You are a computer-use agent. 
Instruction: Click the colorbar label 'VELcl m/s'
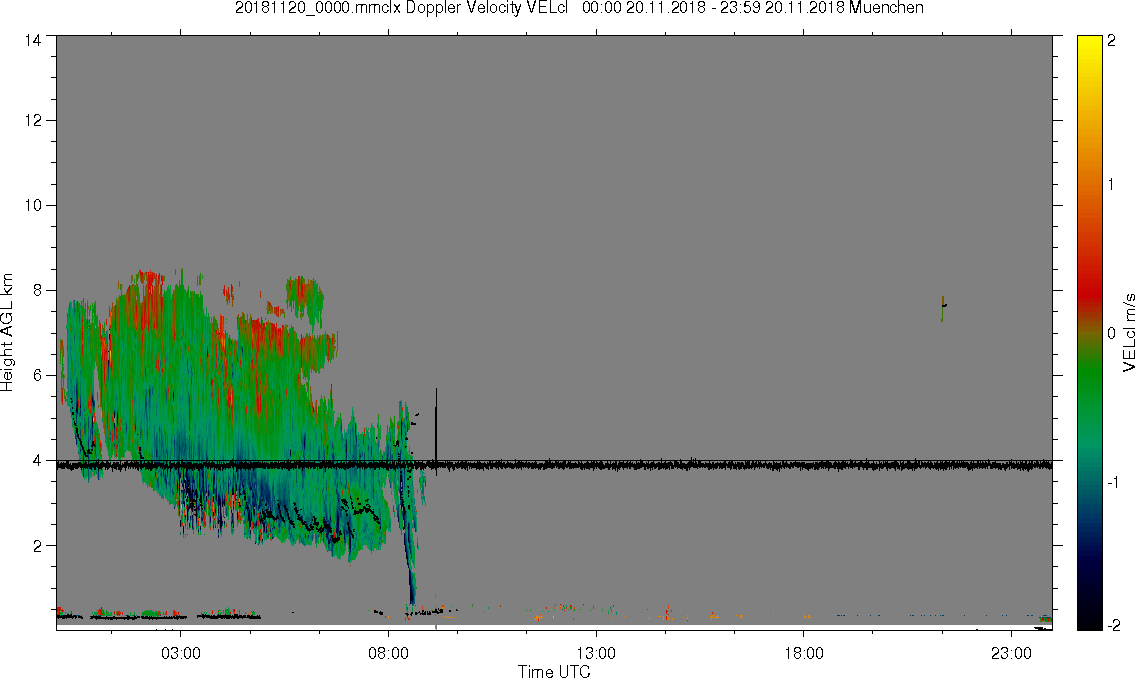click(x=1128, y=332)
